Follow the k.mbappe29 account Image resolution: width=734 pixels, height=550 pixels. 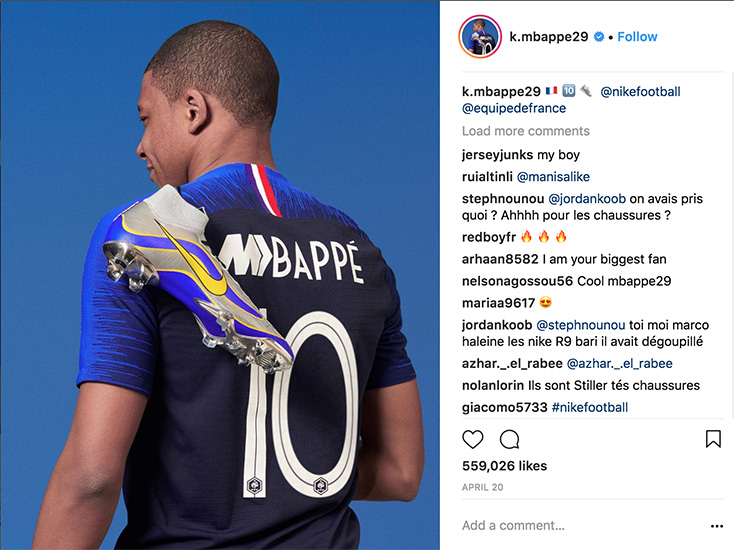(x=637, y=37)
